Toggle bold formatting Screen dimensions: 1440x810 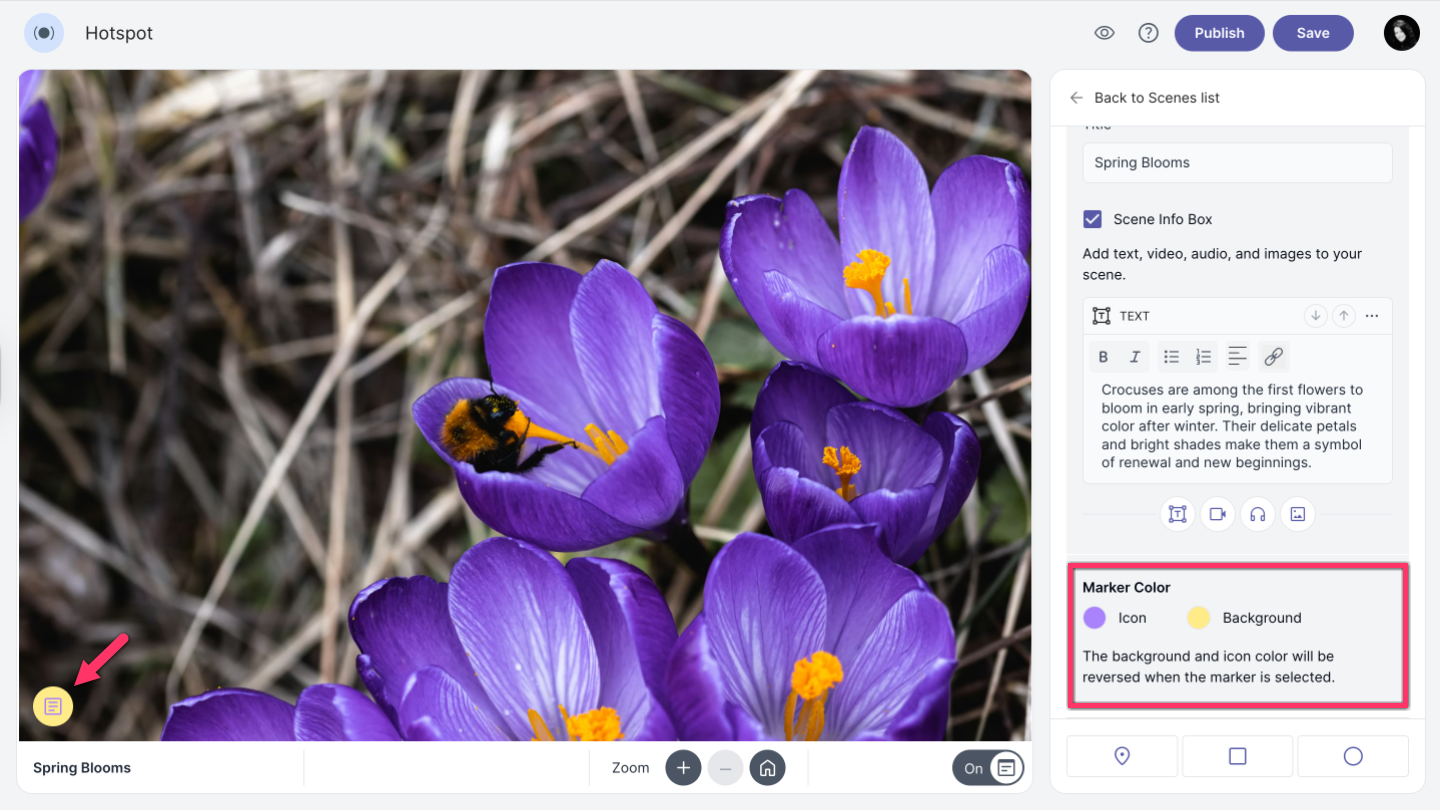point(1104,357)
